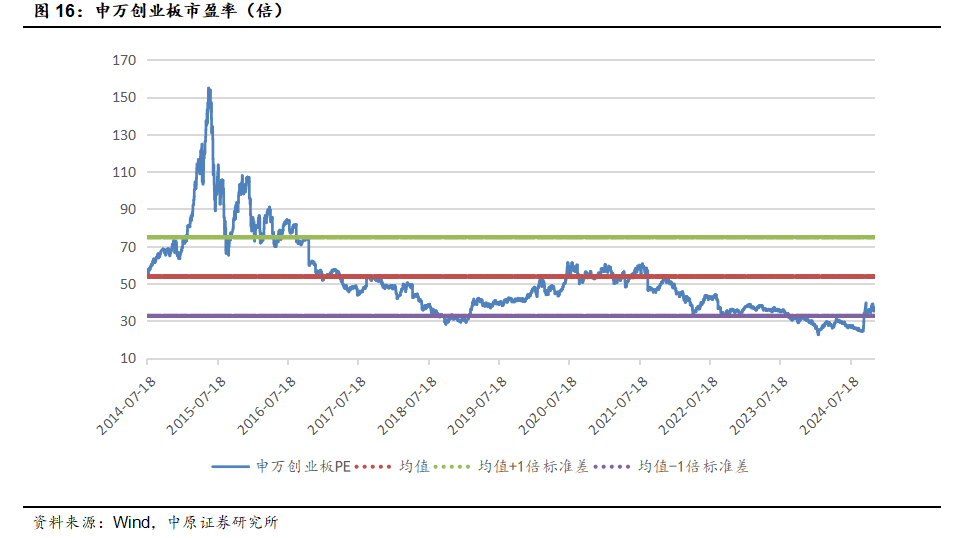Click the 10 y-axis label

127,359
